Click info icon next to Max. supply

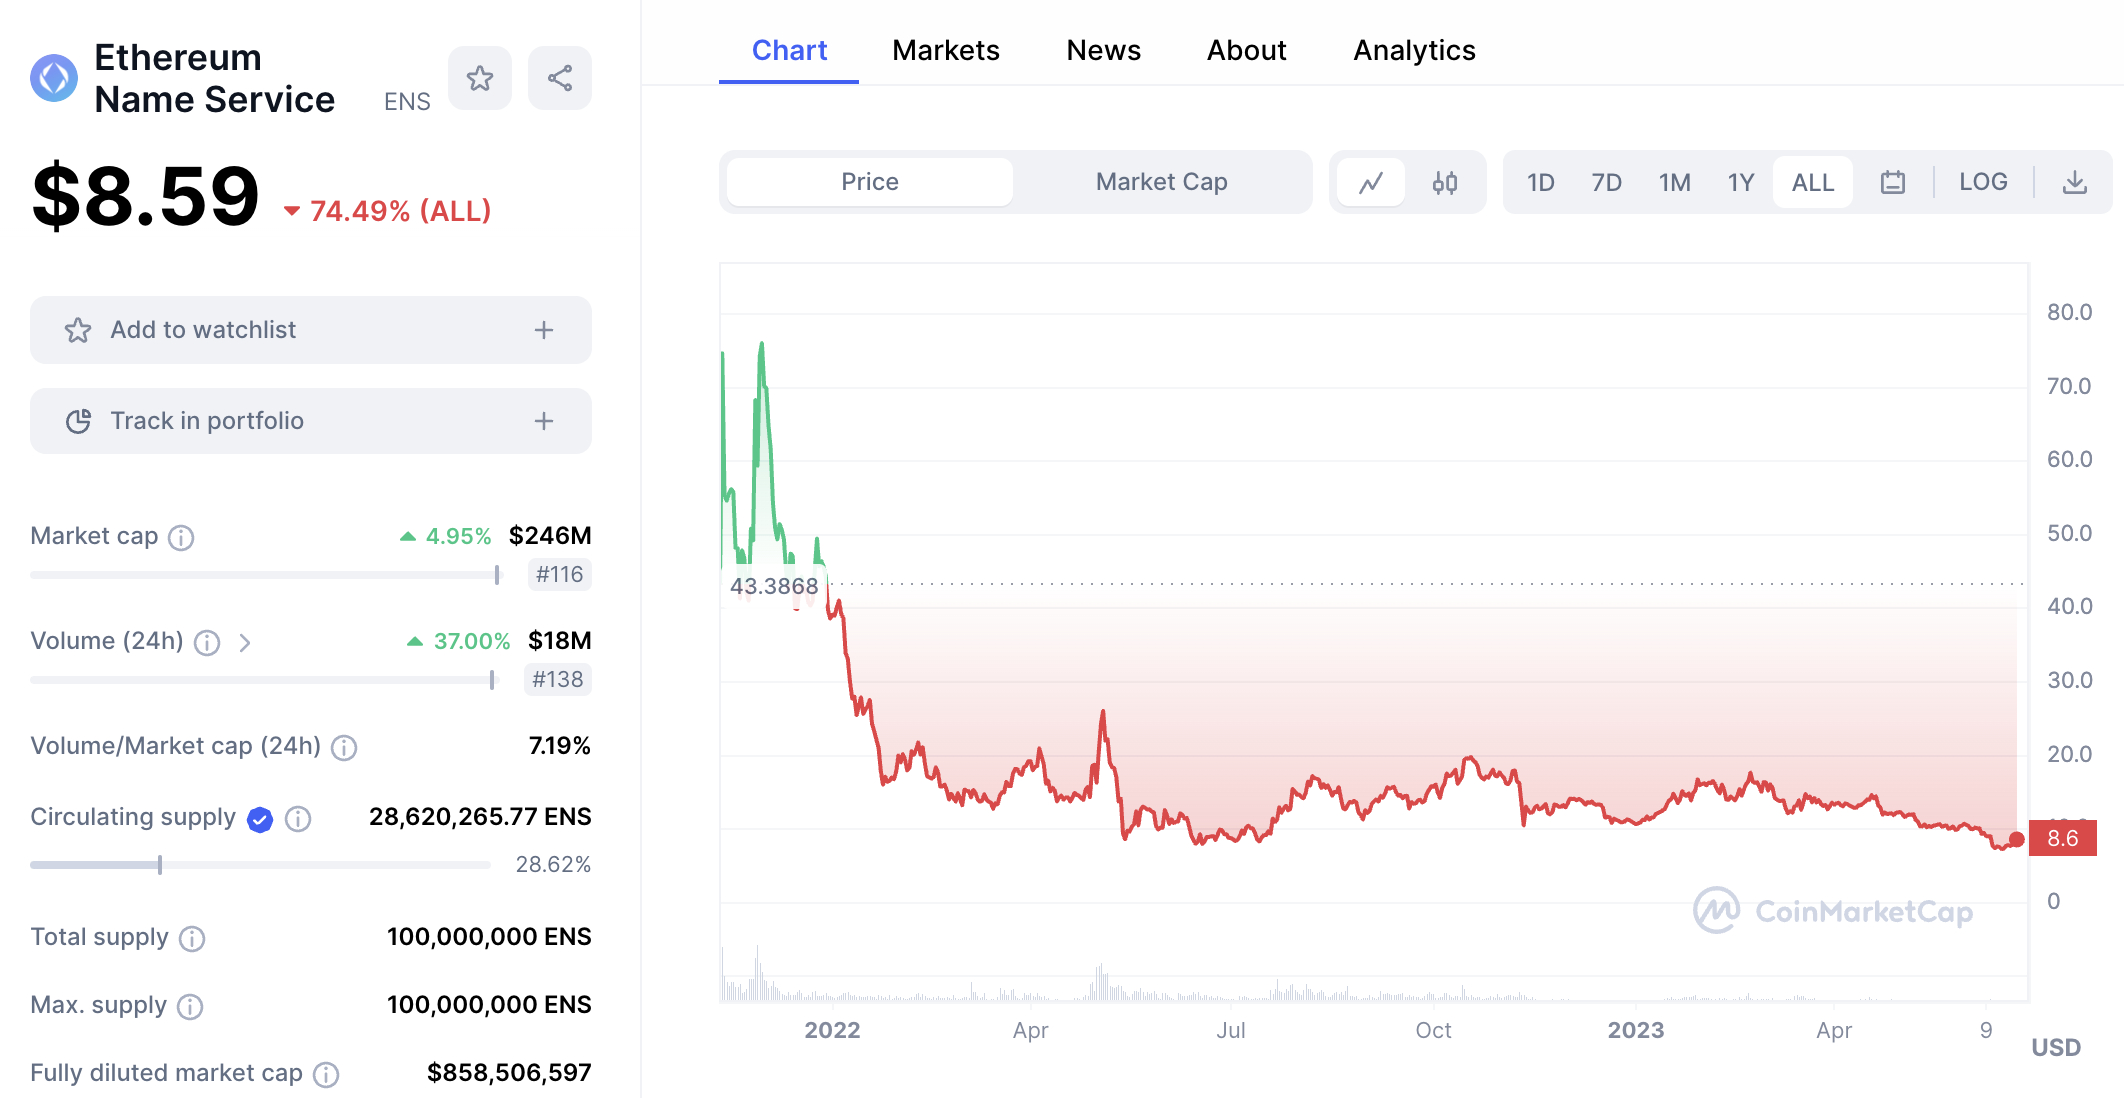click(x=190, y=1007)
